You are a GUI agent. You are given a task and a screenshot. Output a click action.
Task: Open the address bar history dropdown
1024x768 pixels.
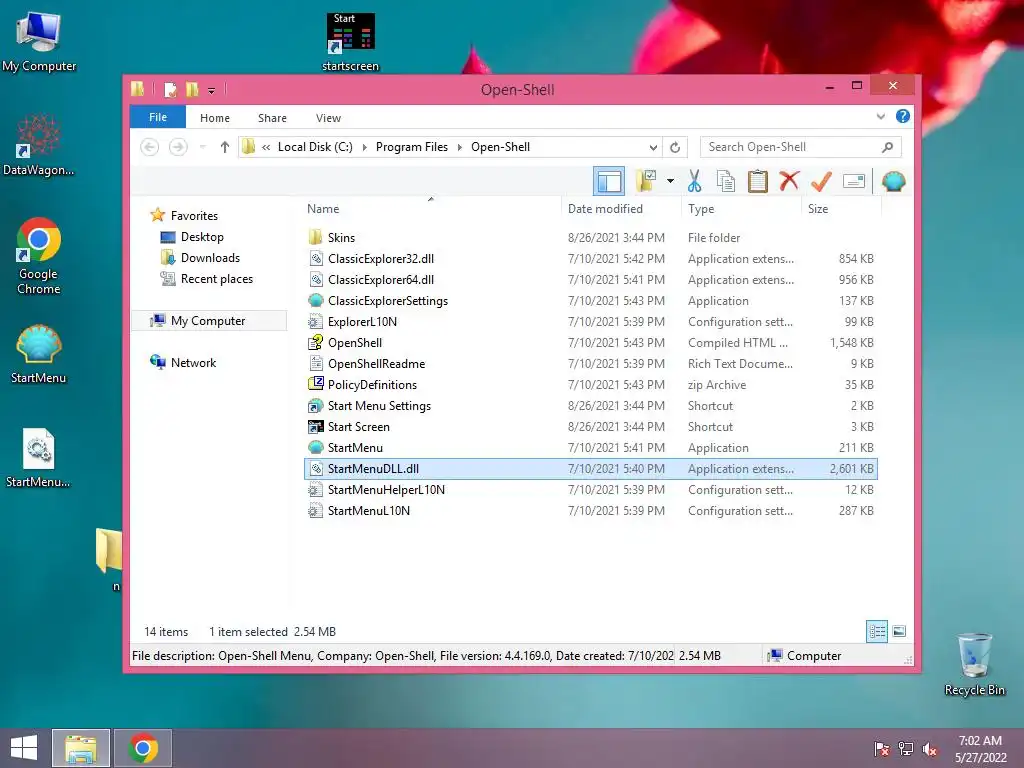point(652,147)
